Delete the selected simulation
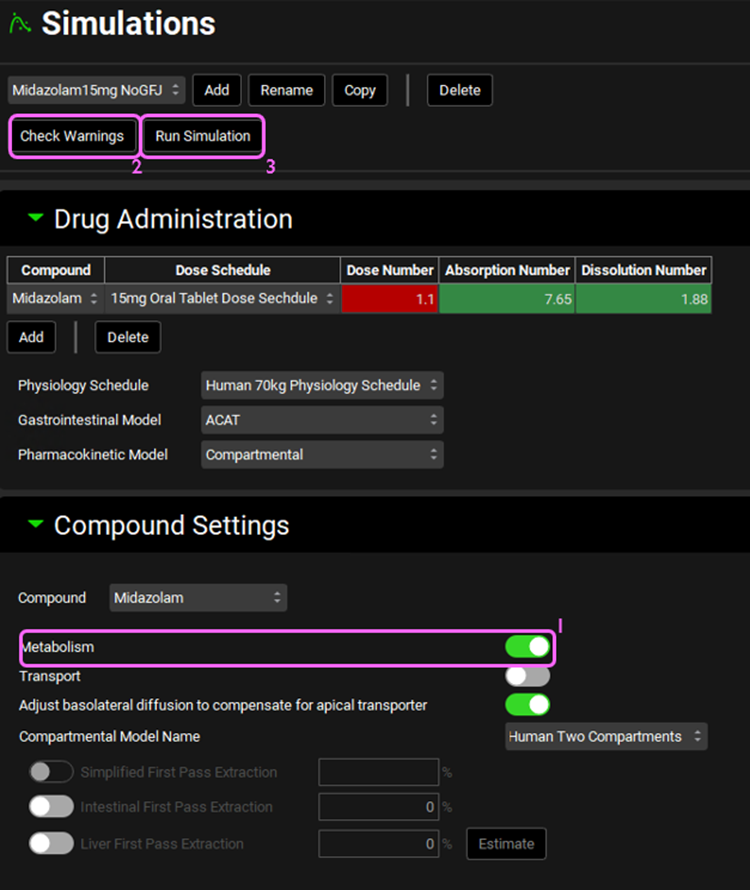Screen dimensions: 750x890 (x=459, y=90)
